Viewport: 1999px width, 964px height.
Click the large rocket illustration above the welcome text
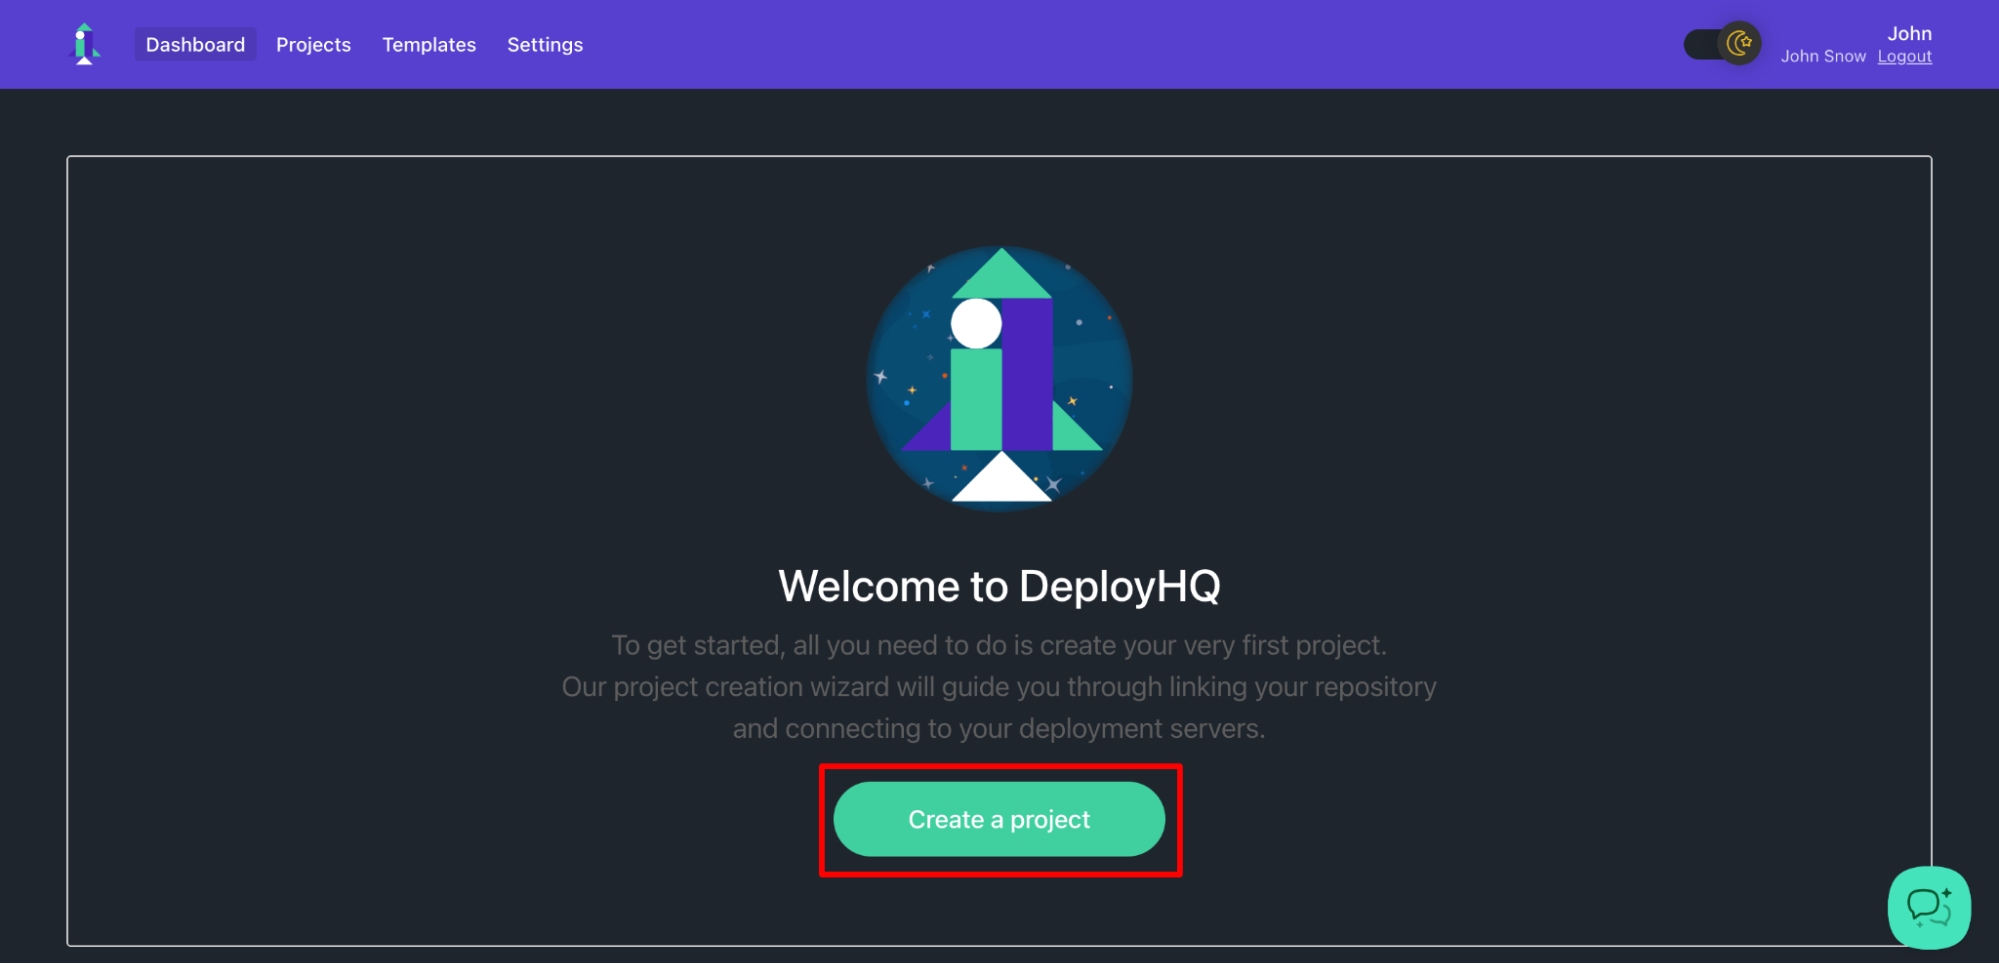[999, 378]
